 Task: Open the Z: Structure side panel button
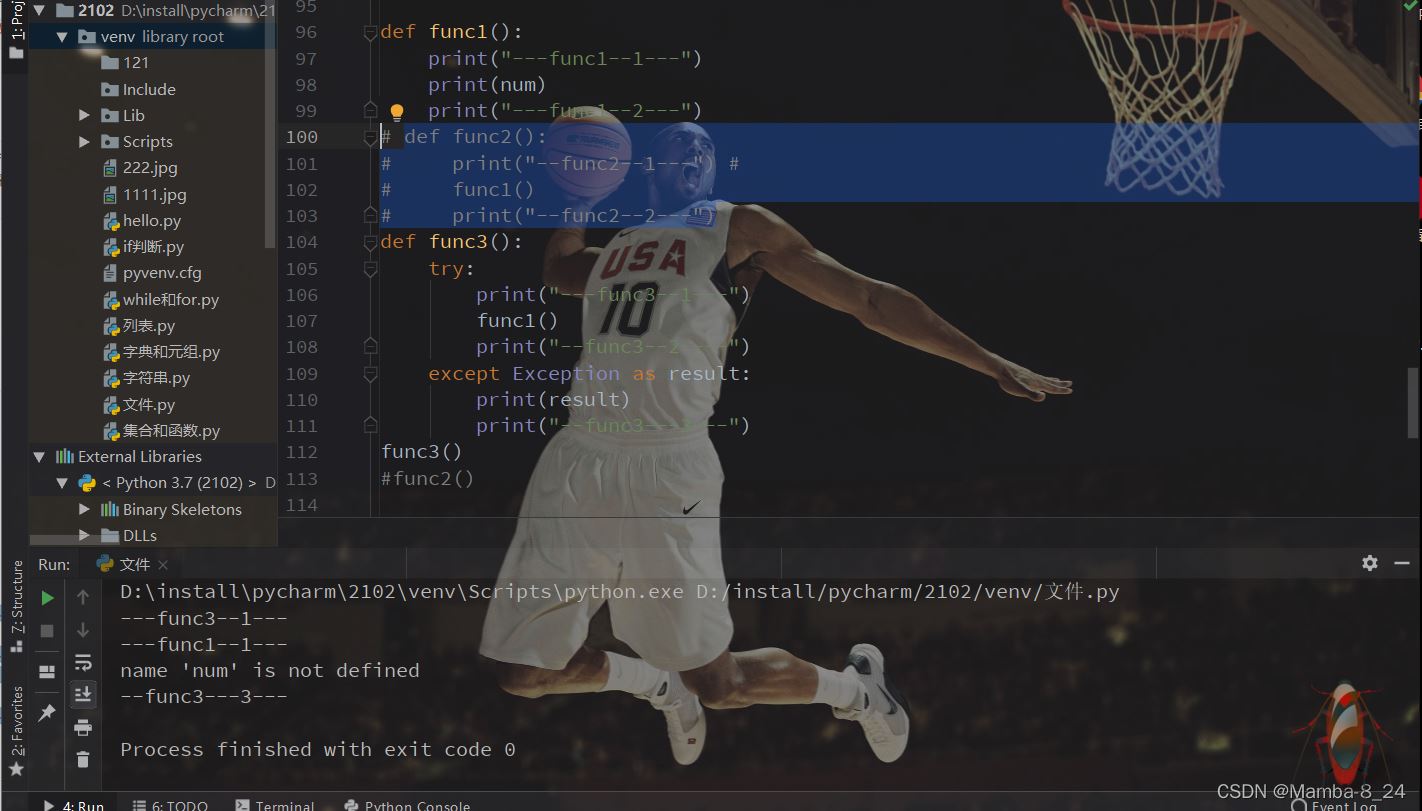point(16,605)
